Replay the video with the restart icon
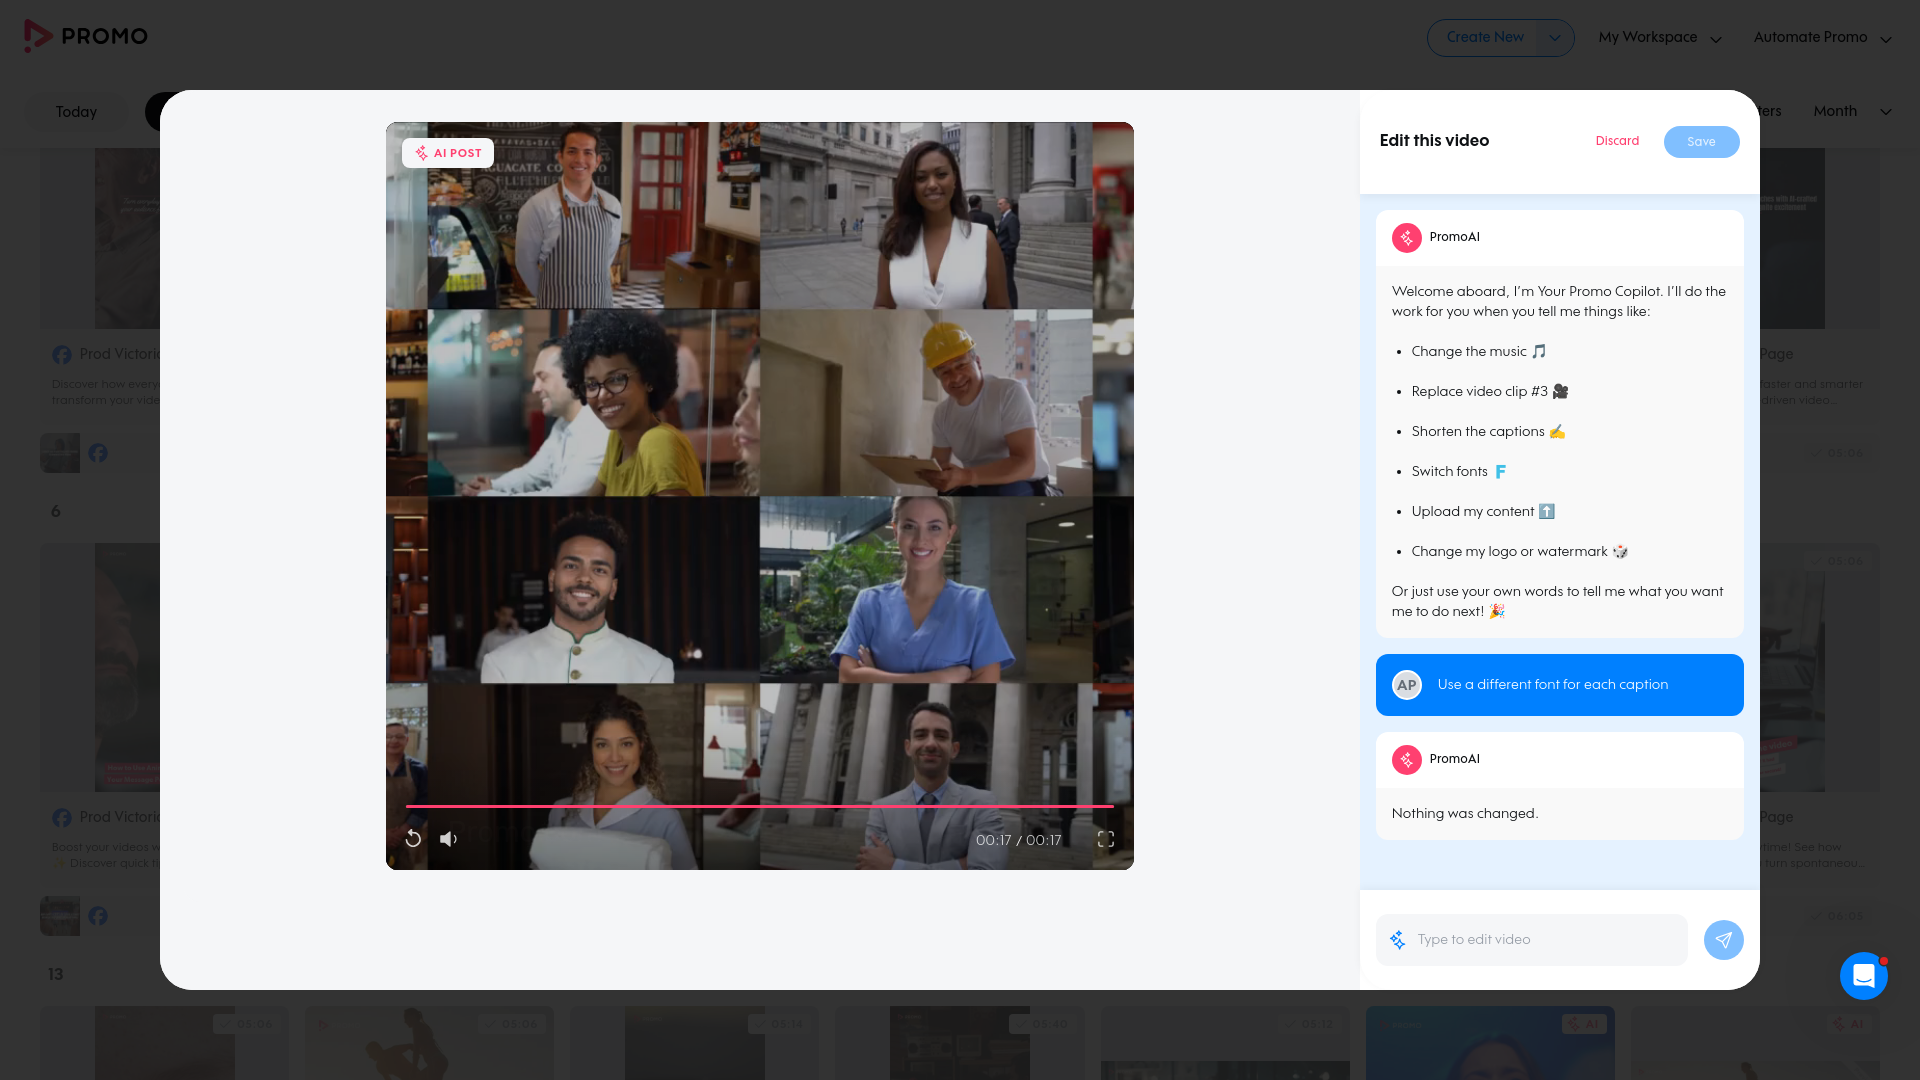 pyautogui.click(x=413, y=839)
